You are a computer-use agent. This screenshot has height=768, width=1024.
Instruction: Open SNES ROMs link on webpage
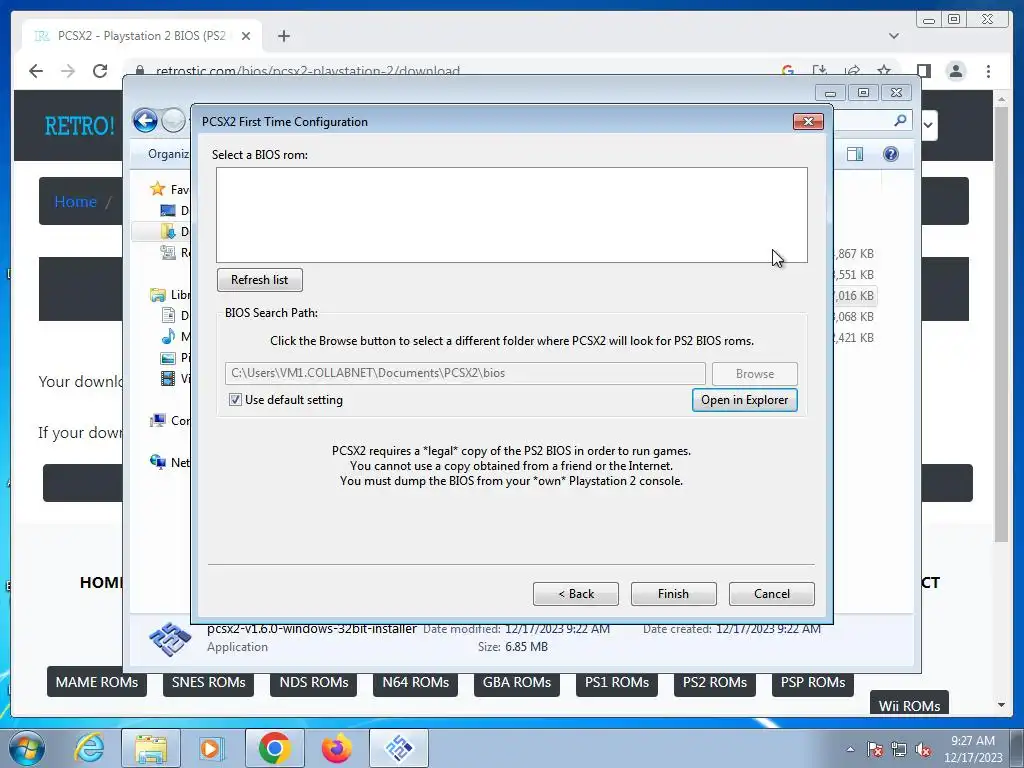208,682
